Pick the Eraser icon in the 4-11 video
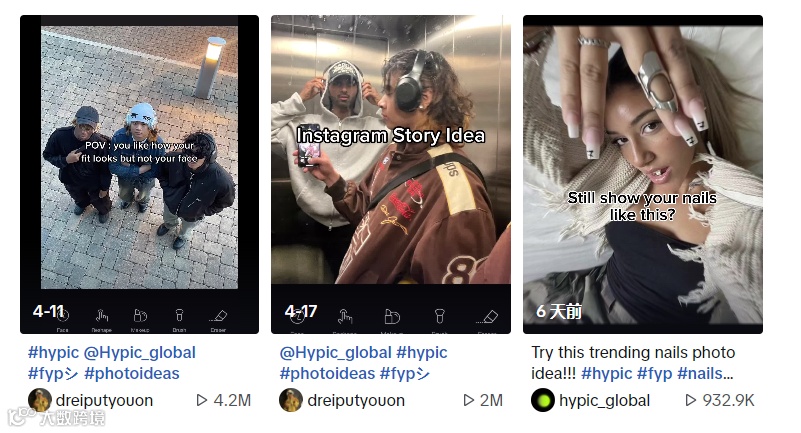This screenshot has width=801, height=433. pyautogui.click(x=218, y=316)
